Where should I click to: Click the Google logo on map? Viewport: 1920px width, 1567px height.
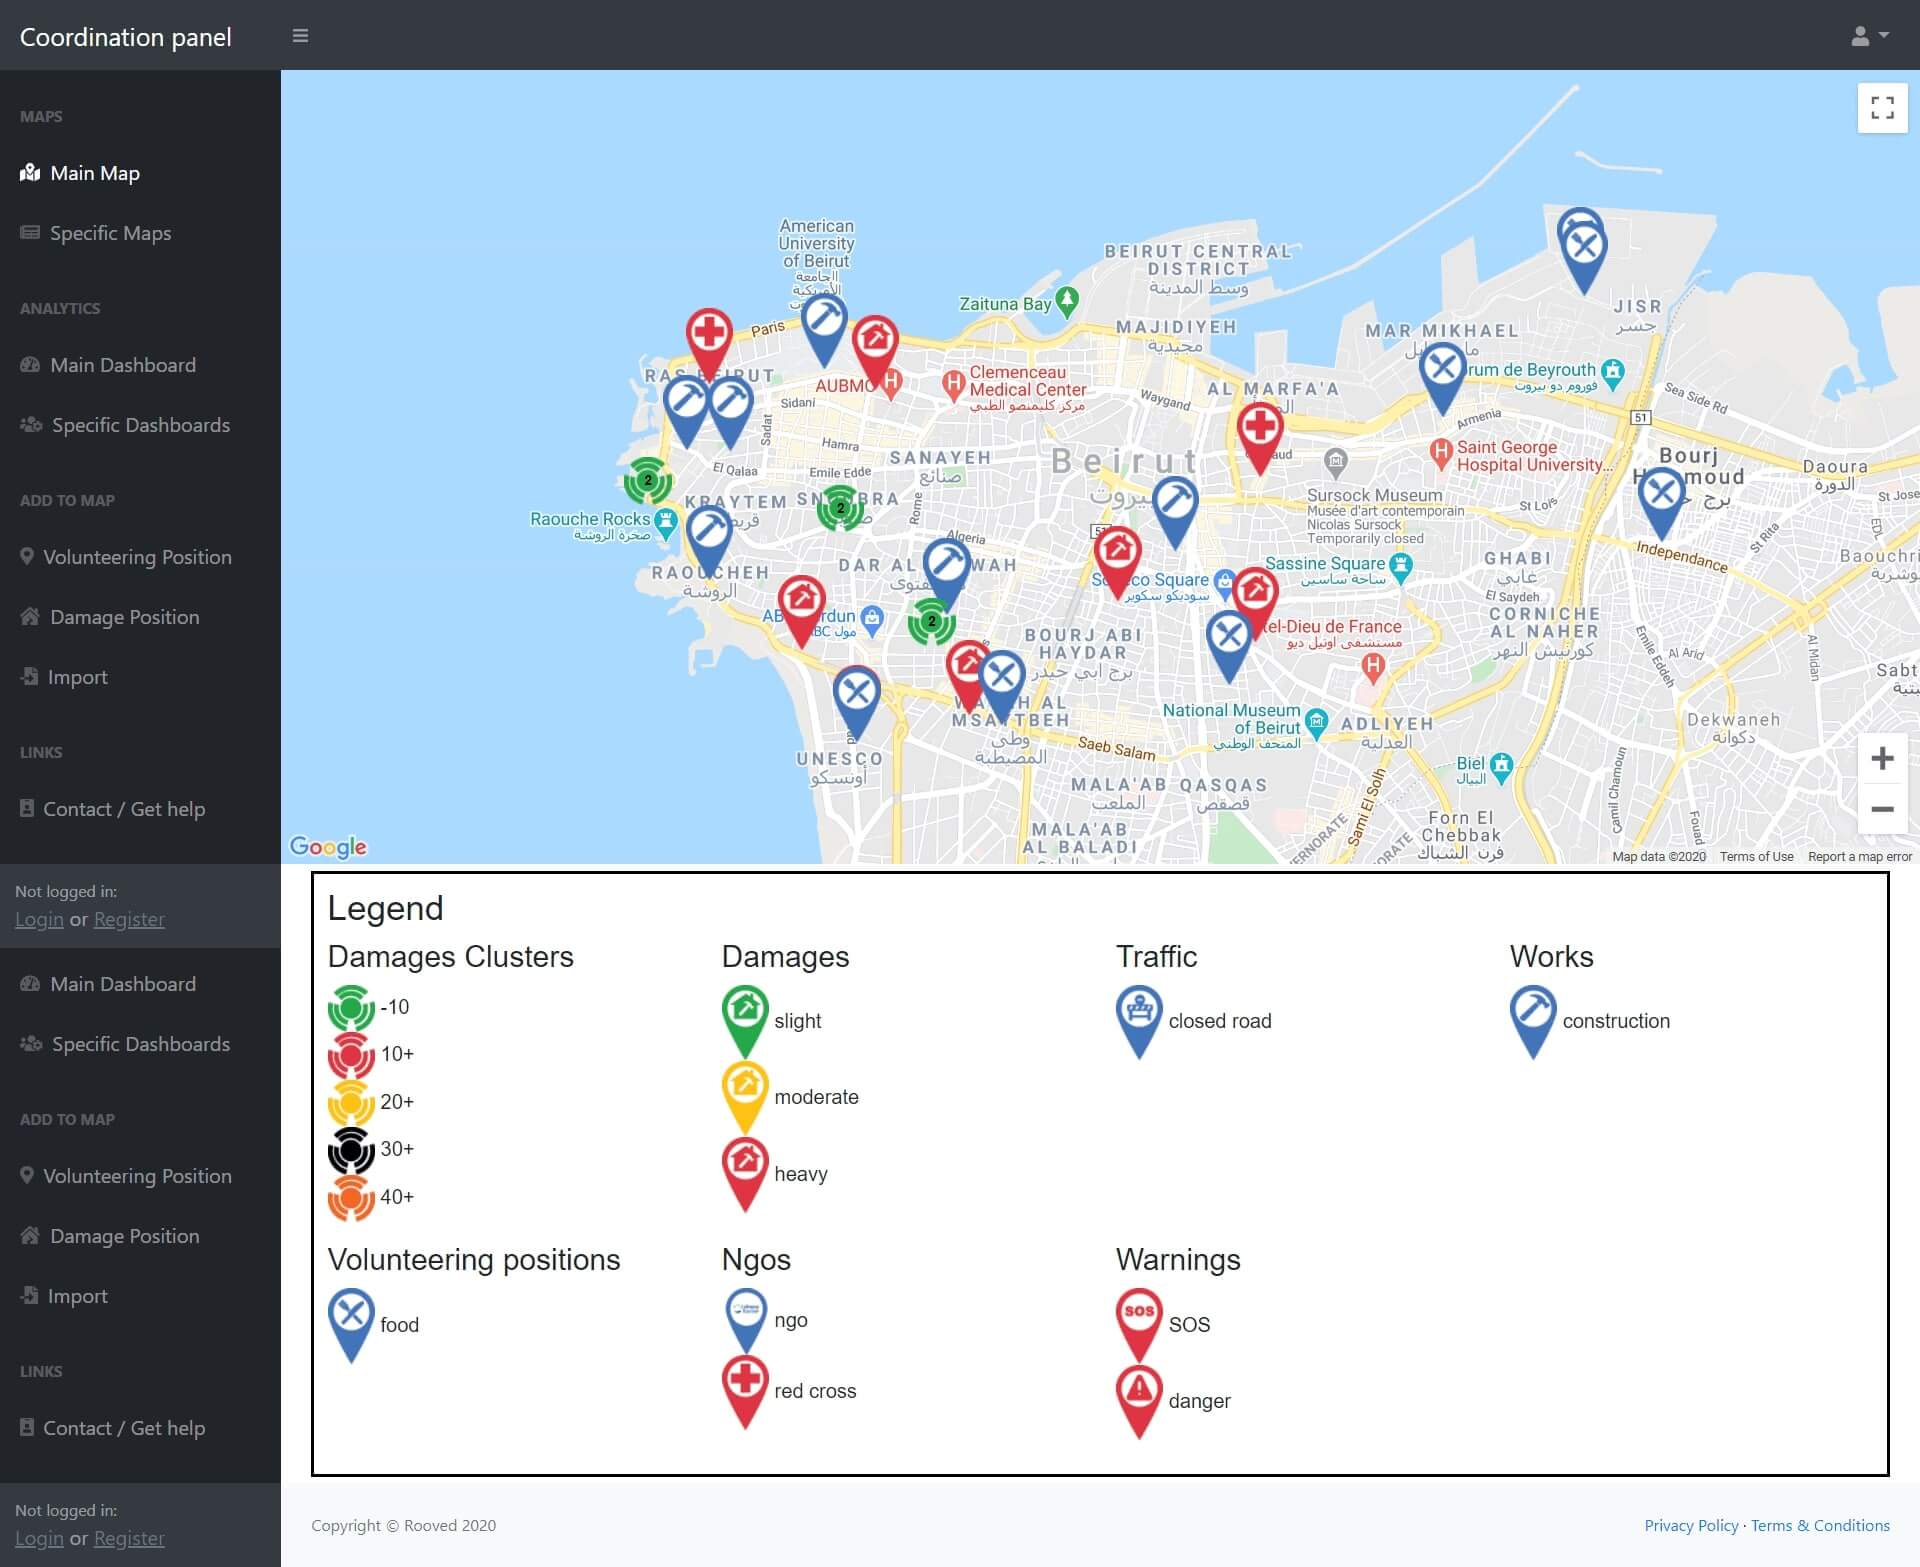tap(328, 847)
